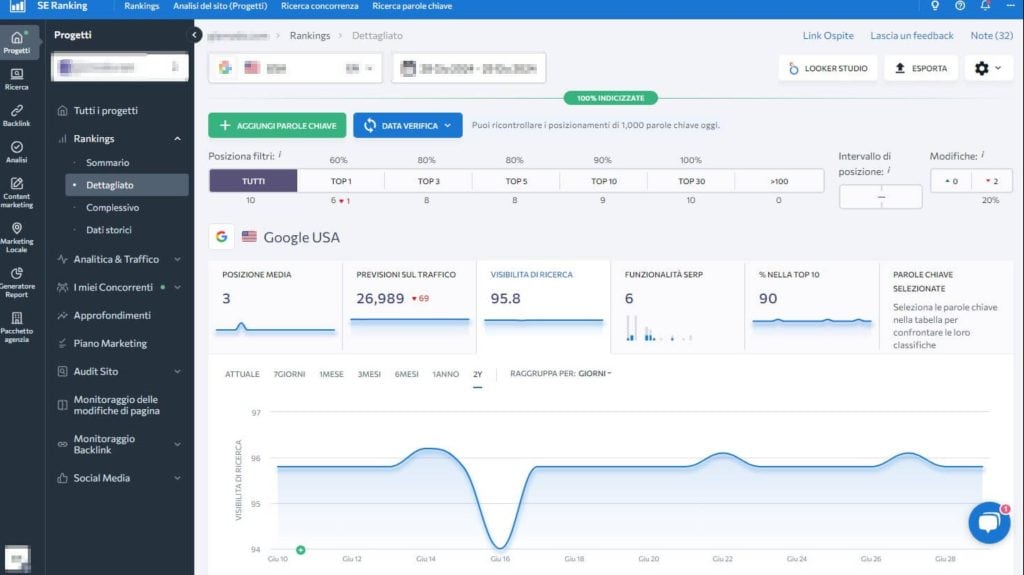Select the TOP 5 position filter

(516, 181)
